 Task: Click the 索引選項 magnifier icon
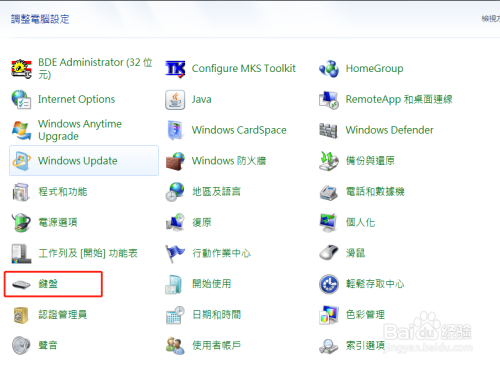click(329, 346)
